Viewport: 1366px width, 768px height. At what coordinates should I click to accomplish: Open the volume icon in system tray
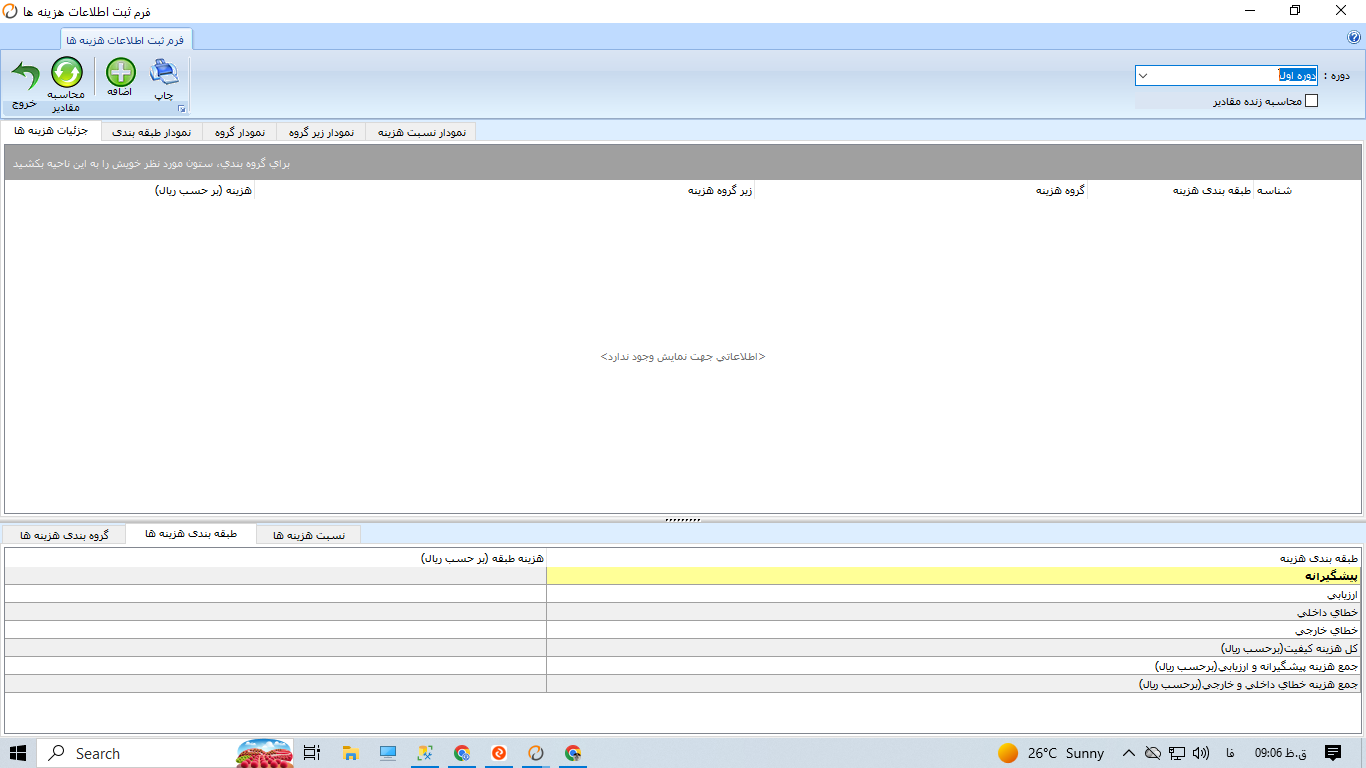pyautogui.click(x=1201, y=753)
